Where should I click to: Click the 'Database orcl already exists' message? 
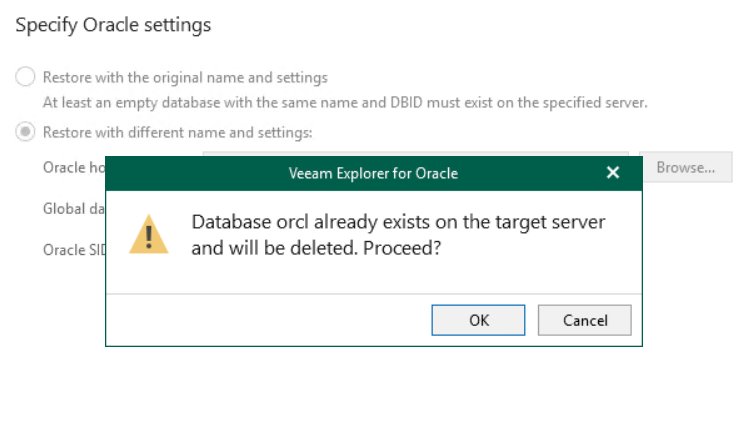click(x=398, y=222)
